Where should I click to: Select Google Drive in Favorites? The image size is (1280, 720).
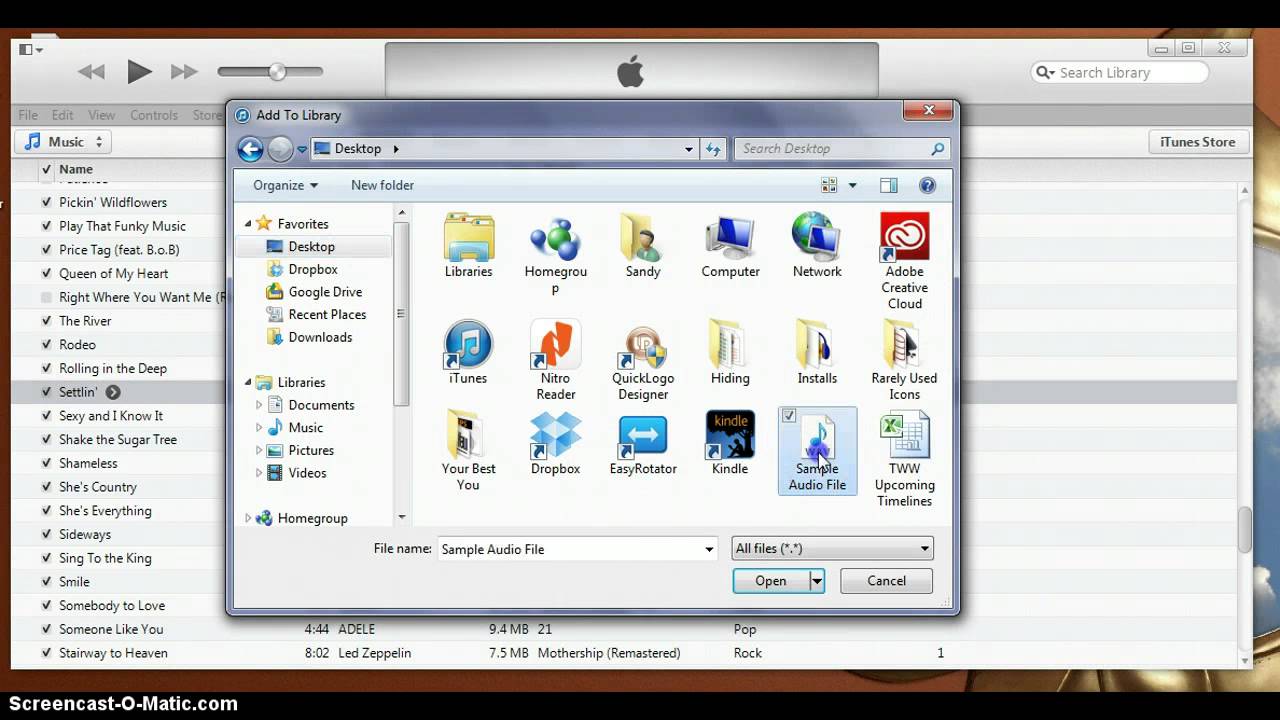click(325, 292)
